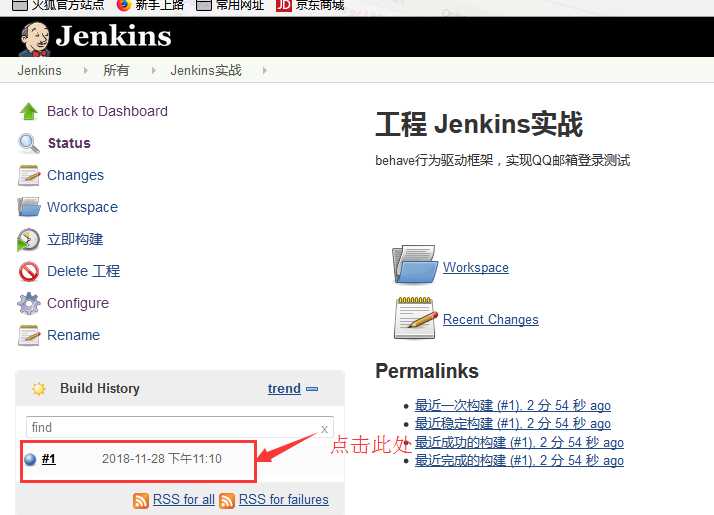Open the 最近一次构建 (#1) permalink
The width and height of the screenshot is (714, 515).
[513, 406]
